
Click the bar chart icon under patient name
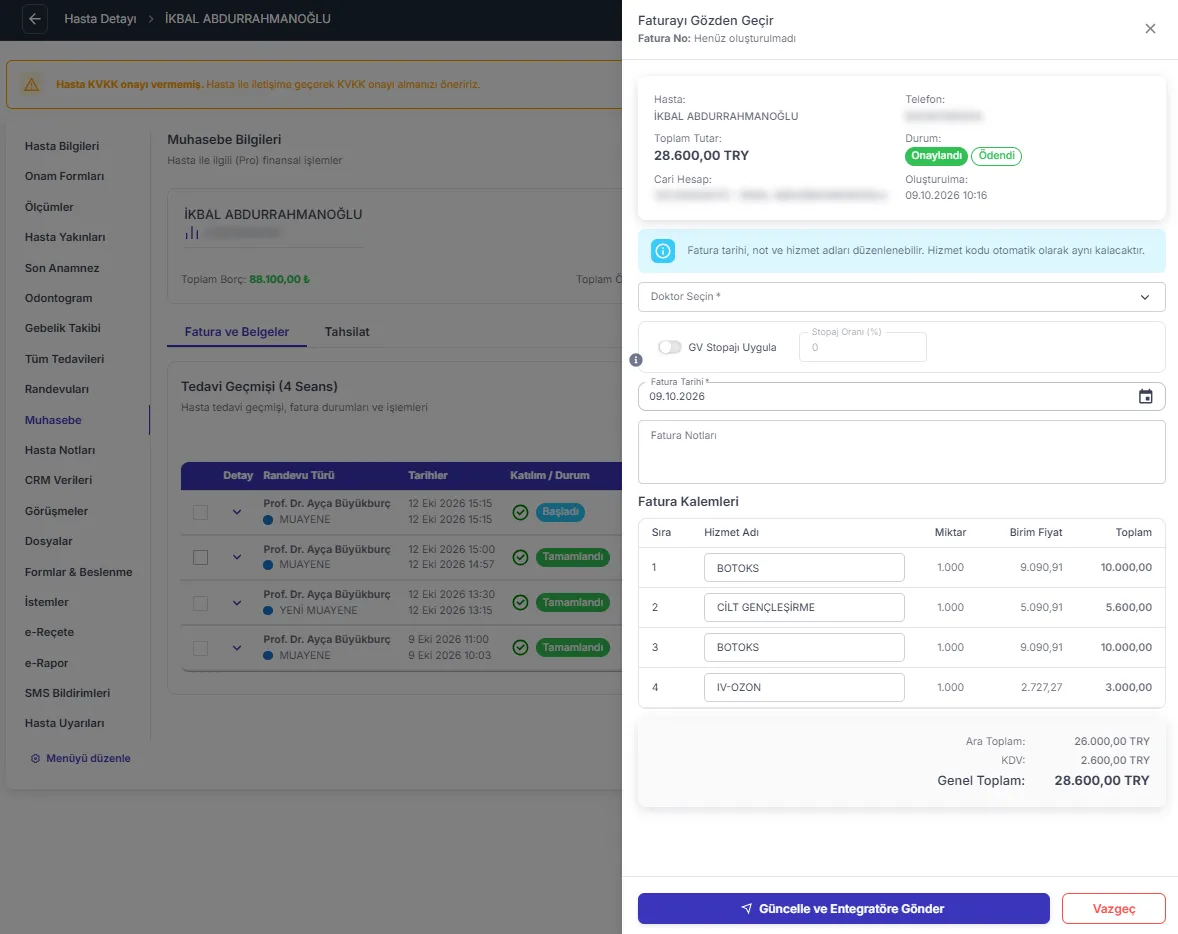pos(192,233)
